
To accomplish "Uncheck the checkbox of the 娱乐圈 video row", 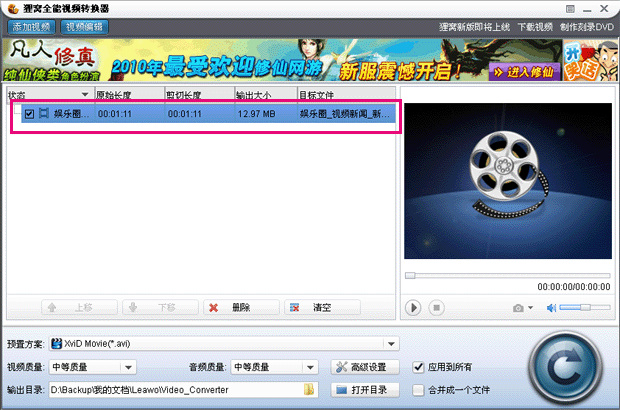I will 29,114.
